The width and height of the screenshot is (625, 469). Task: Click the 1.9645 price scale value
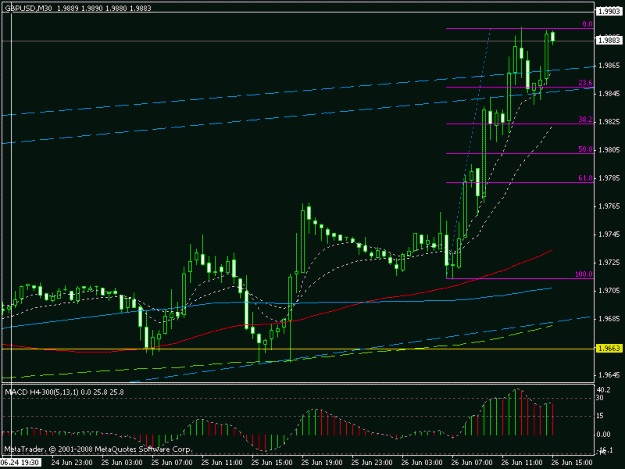pos(609,375)
